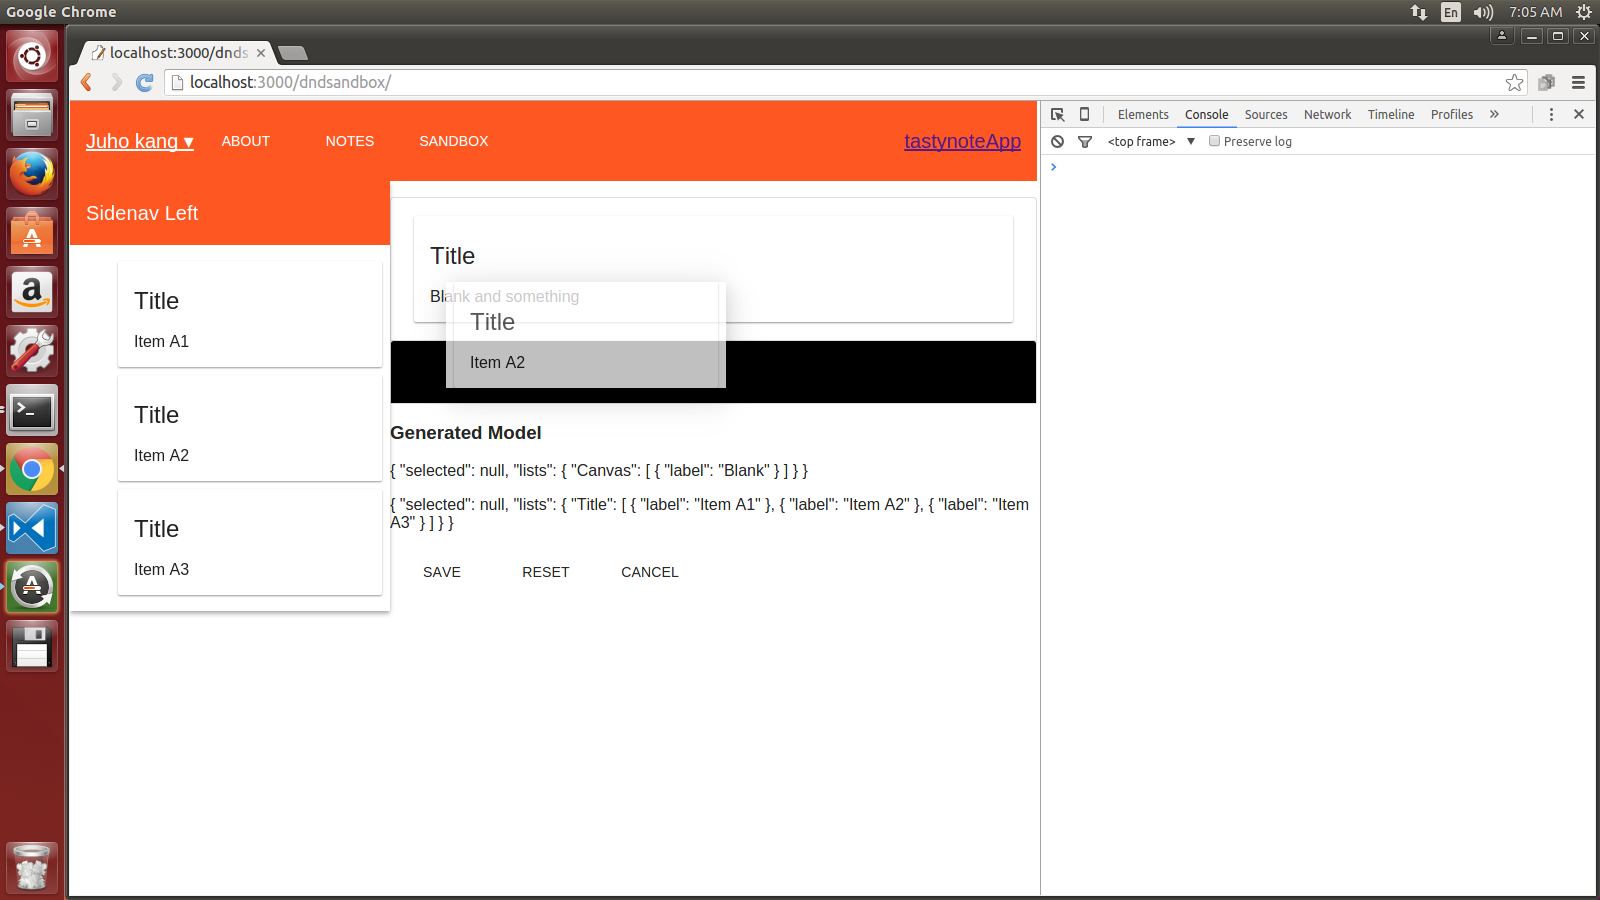
Task: Open the Trash in the launcher
Action: 32,866
